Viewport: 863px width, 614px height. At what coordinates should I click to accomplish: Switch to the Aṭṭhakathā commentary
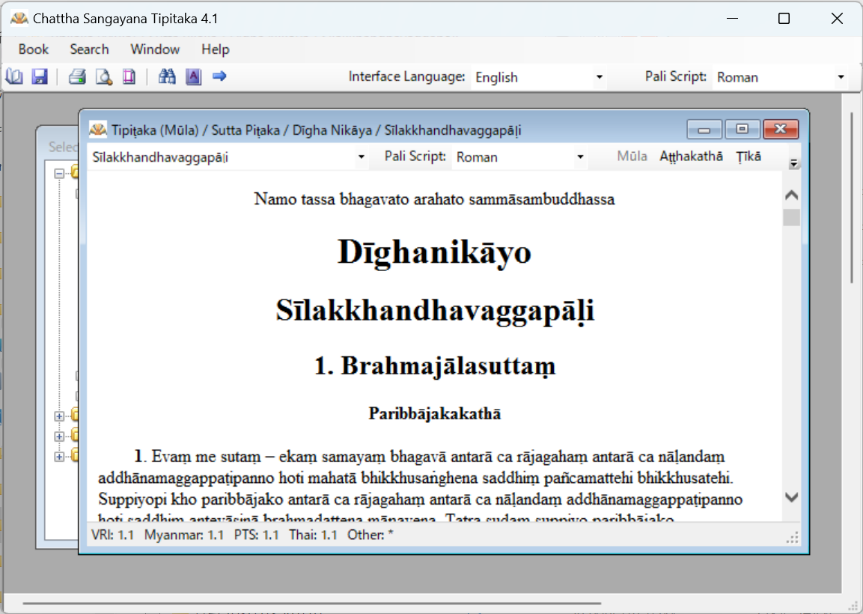[691, 156]
